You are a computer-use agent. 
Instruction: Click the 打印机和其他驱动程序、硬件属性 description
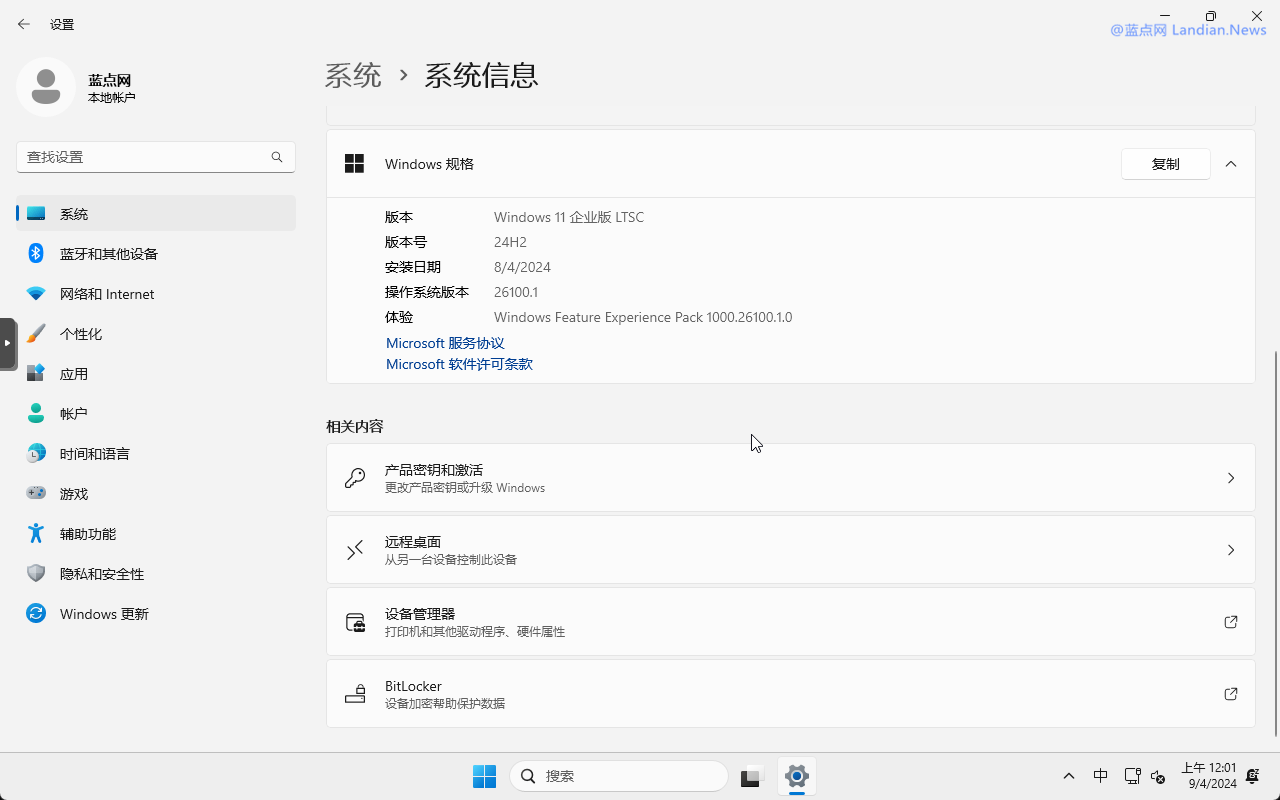(x=475, y=632)
